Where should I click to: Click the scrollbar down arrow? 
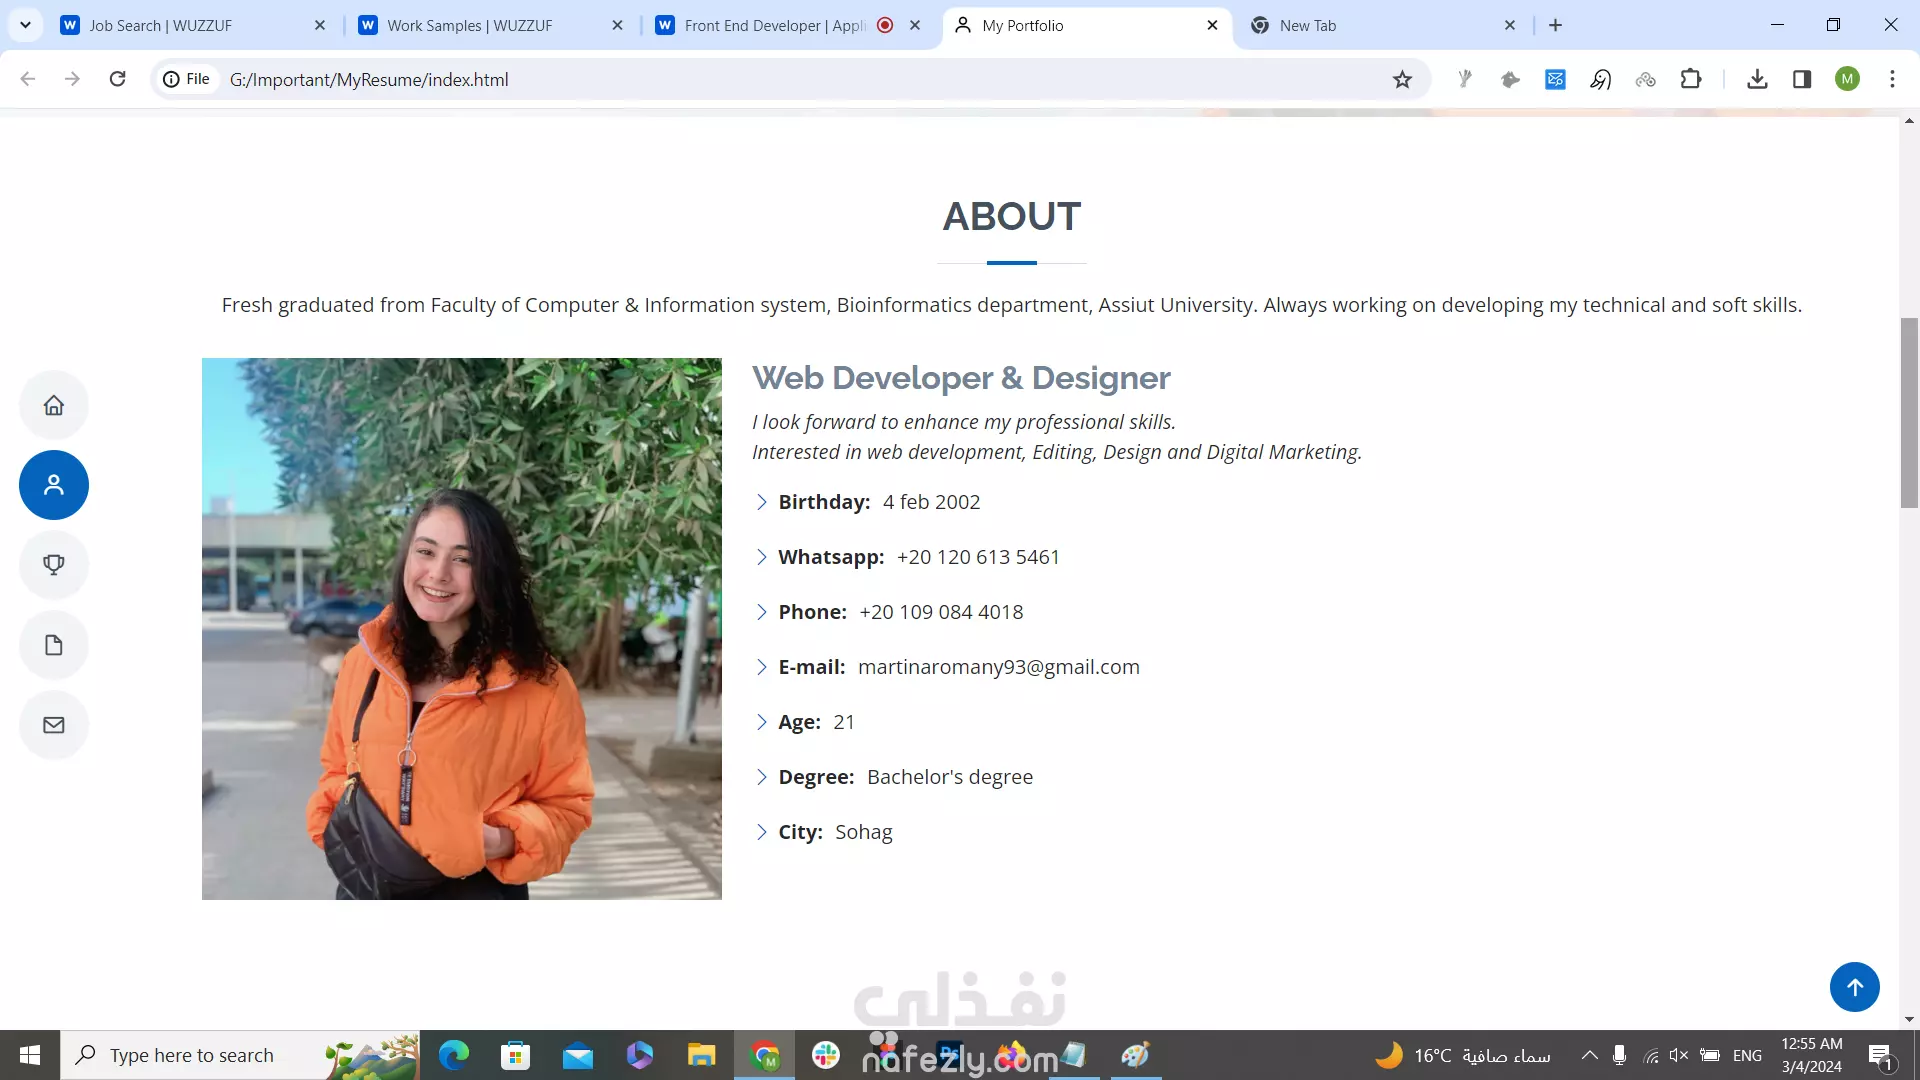(x=1909, y=1020)
